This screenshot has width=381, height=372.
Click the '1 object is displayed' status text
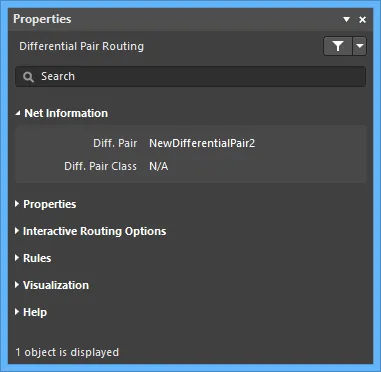click(67, 352)
